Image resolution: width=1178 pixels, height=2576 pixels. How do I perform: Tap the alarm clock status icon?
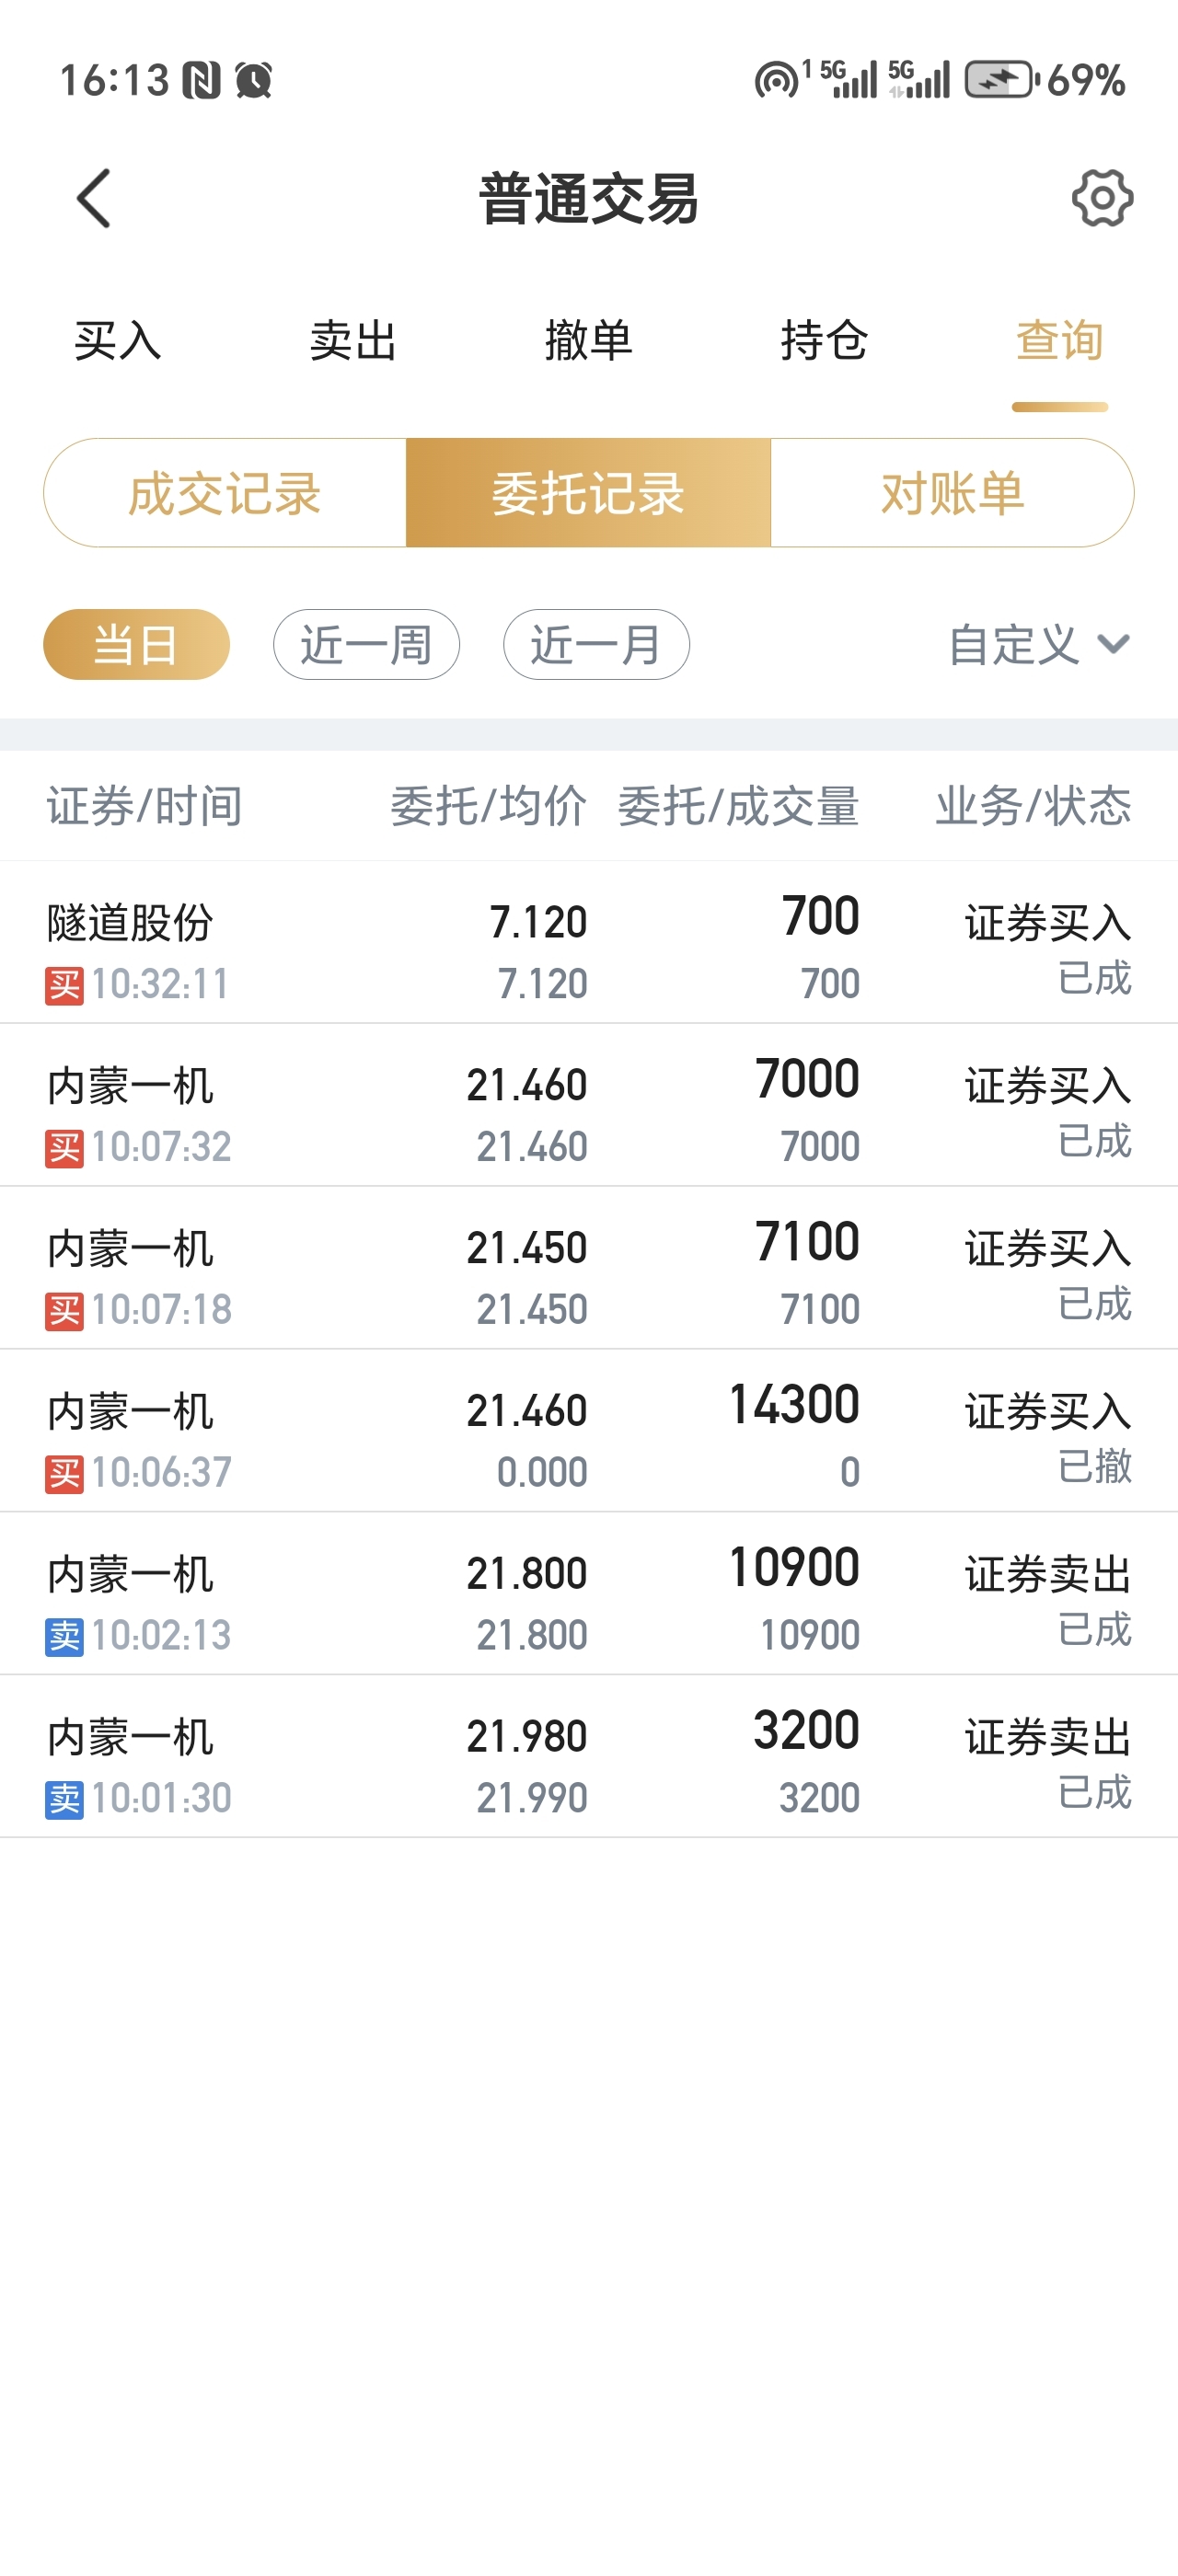click(254, 80)
